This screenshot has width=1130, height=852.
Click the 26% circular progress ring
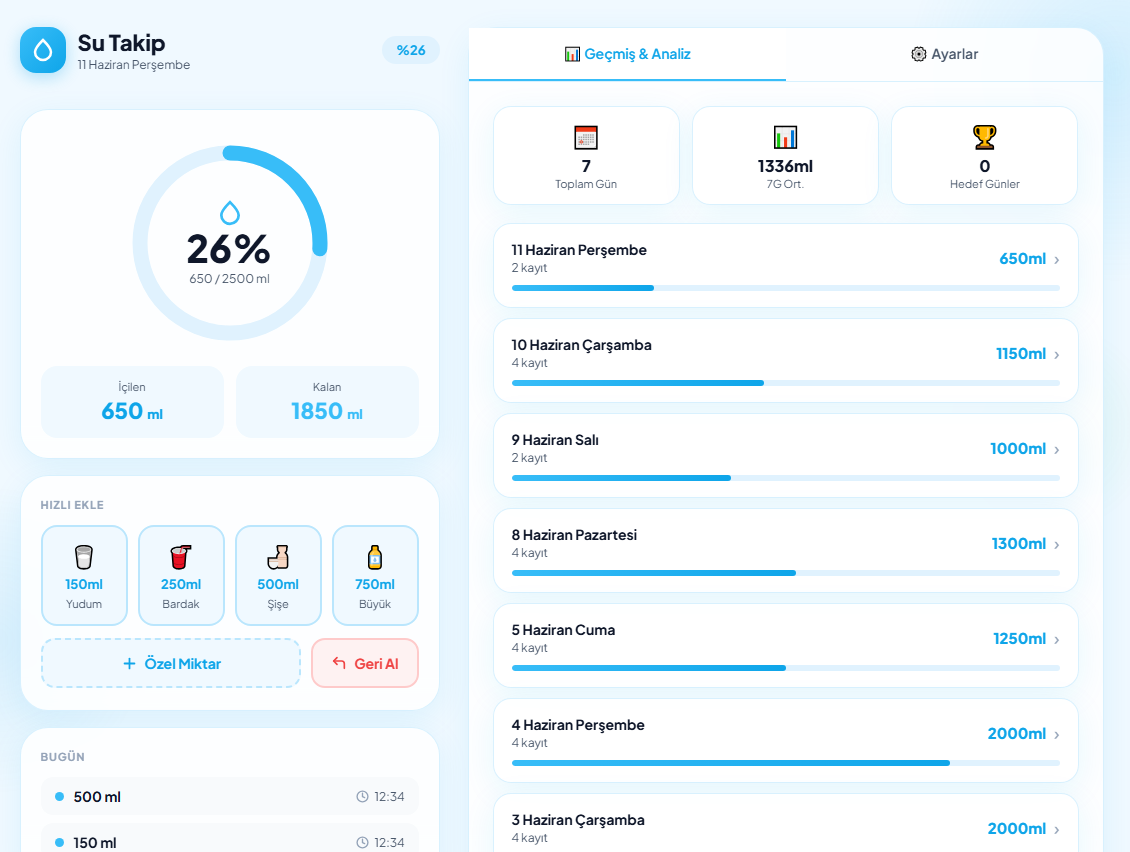(x=230, y=243)
